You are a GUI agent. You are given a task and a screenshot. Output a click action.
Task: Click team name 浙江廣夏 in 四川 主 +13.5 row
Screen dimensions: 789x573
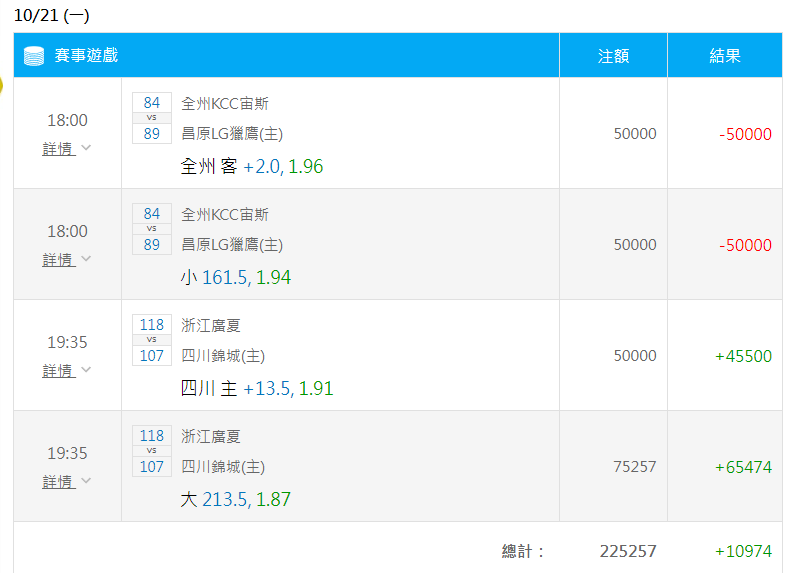[211, 325]
